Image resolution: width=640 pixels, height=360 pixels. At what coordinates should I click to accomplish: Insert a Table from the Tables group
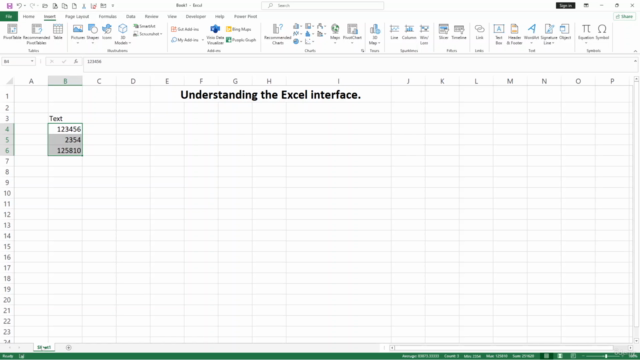click(x=58, y=32)
